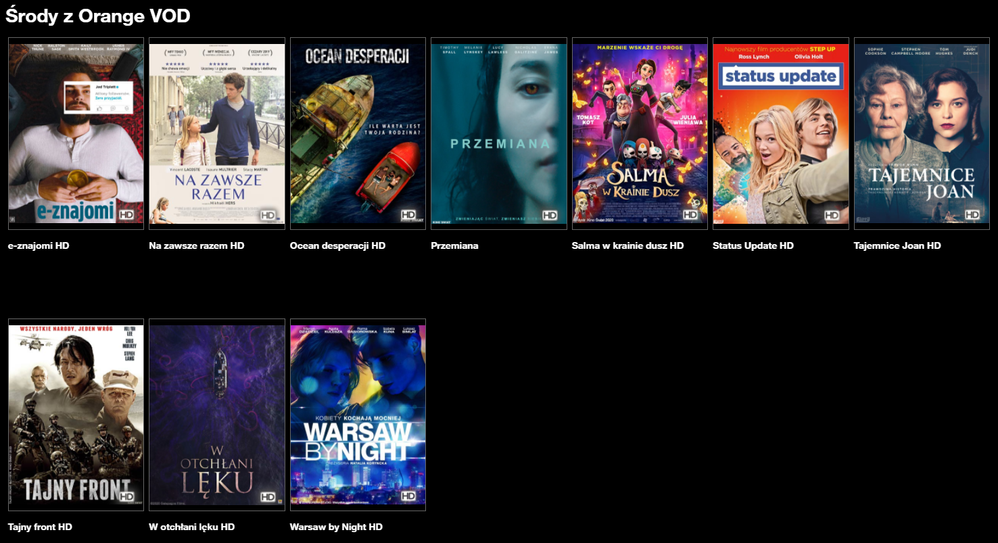Open the e-znajomi movie poster
998x543 pixels.
[76, 134]
